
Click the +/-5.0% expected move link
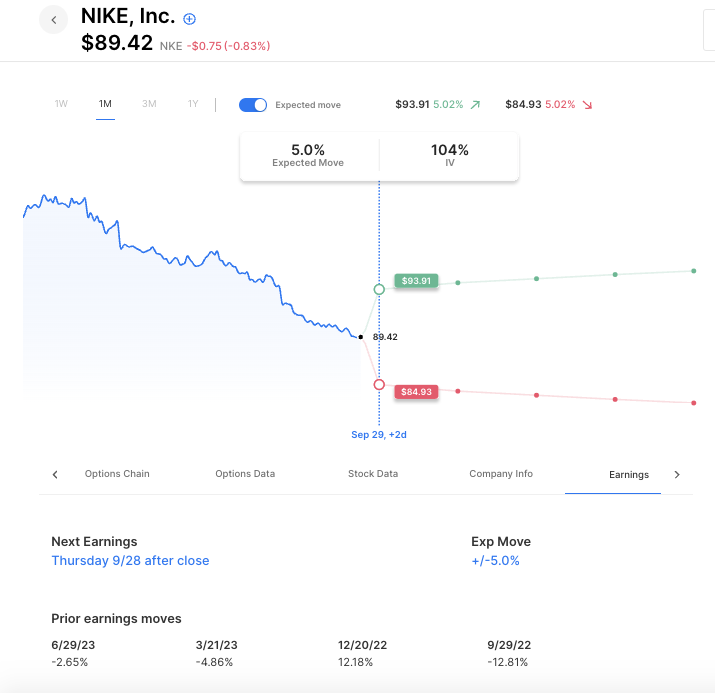click(x=495, y=561)
